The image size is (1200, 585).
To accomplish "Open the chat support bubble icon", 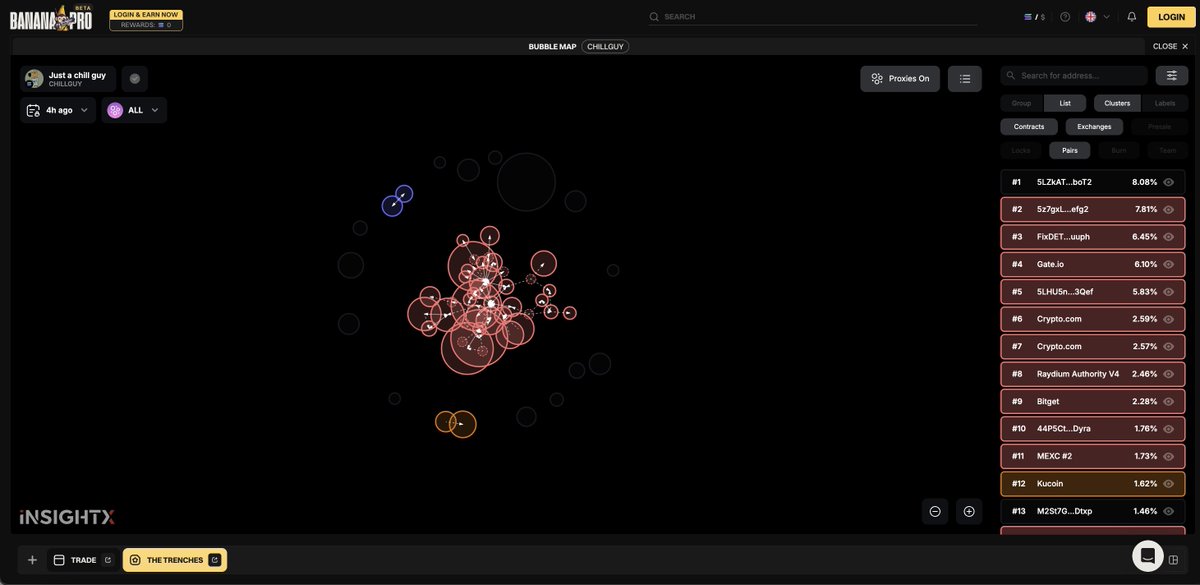I will (x=1147, y=555).
